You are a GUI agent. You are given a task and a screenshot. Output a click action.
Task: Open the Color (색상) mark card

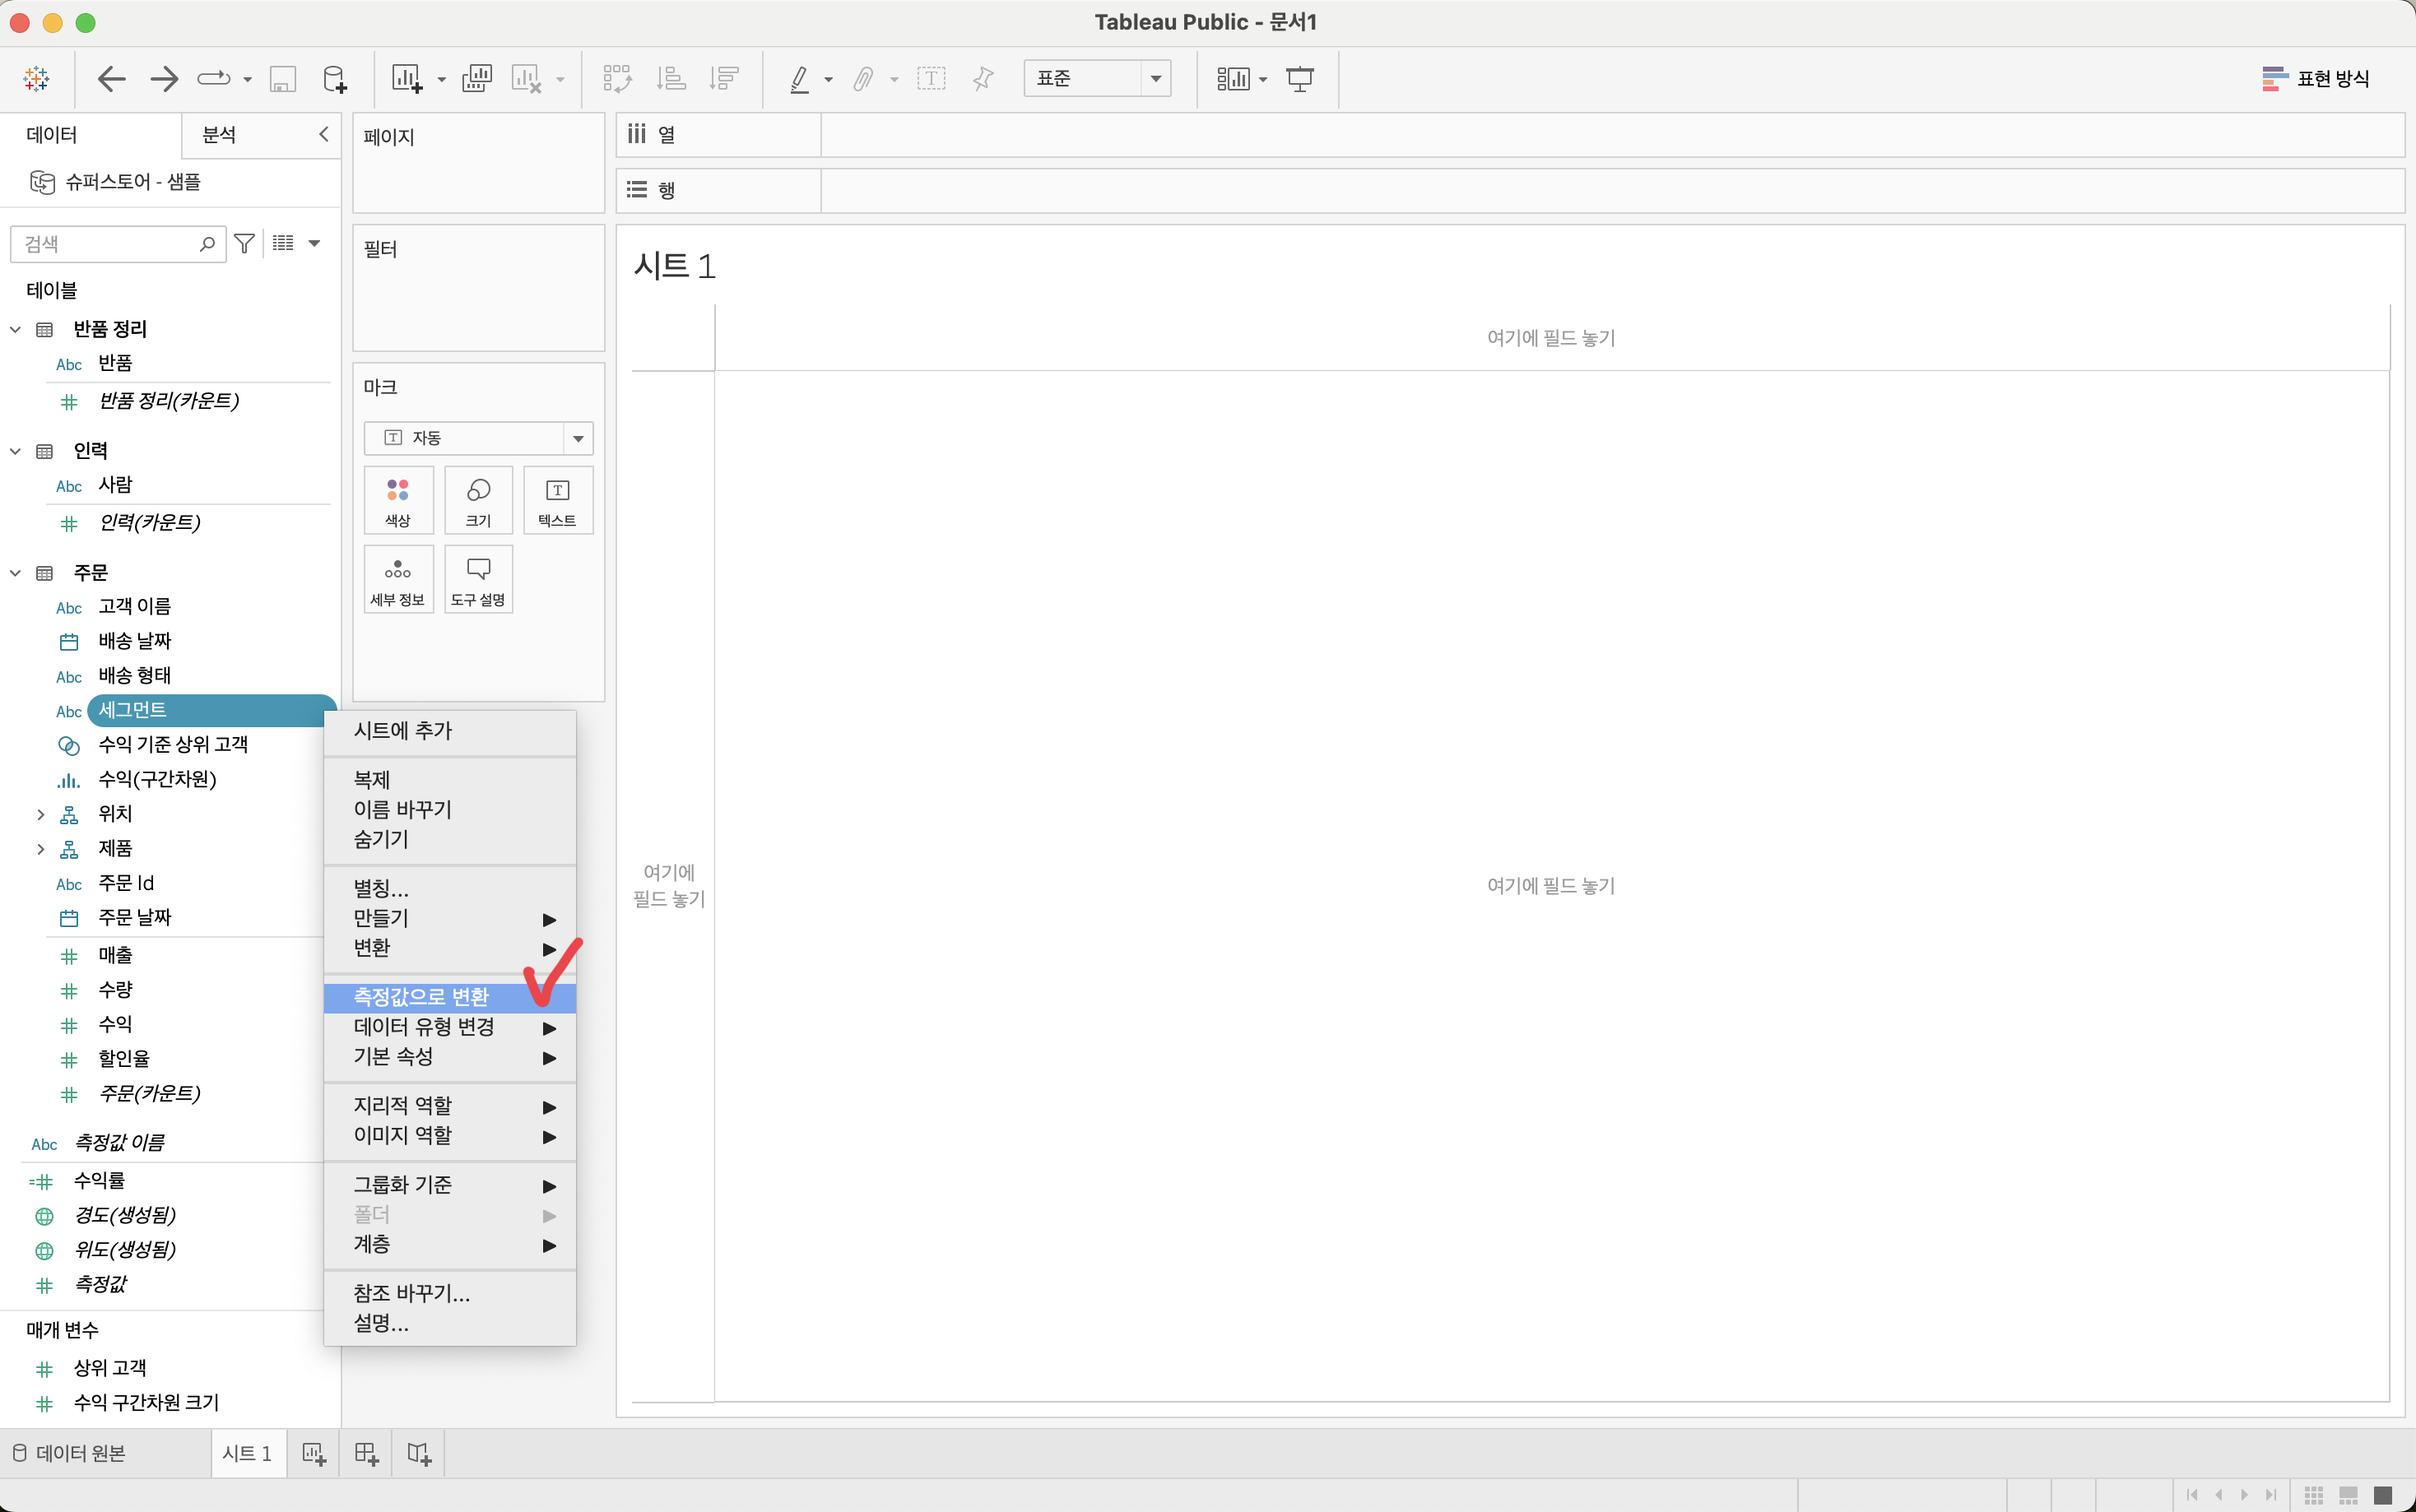click(x=398, y=500)
